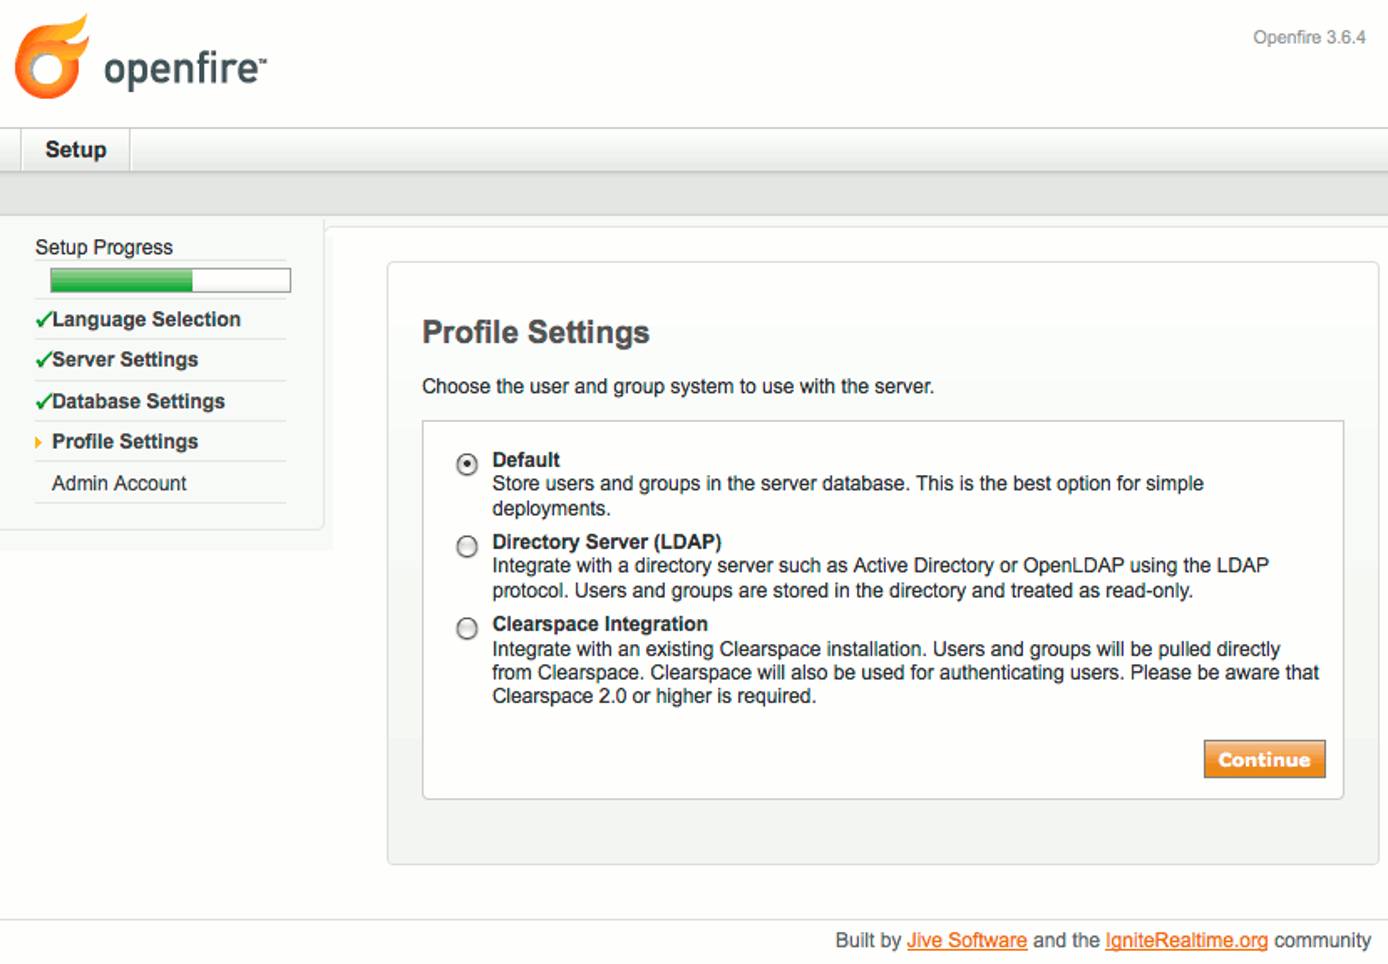
Task: Click the Server Settings sidebar entry
Action: coord(125,359)
